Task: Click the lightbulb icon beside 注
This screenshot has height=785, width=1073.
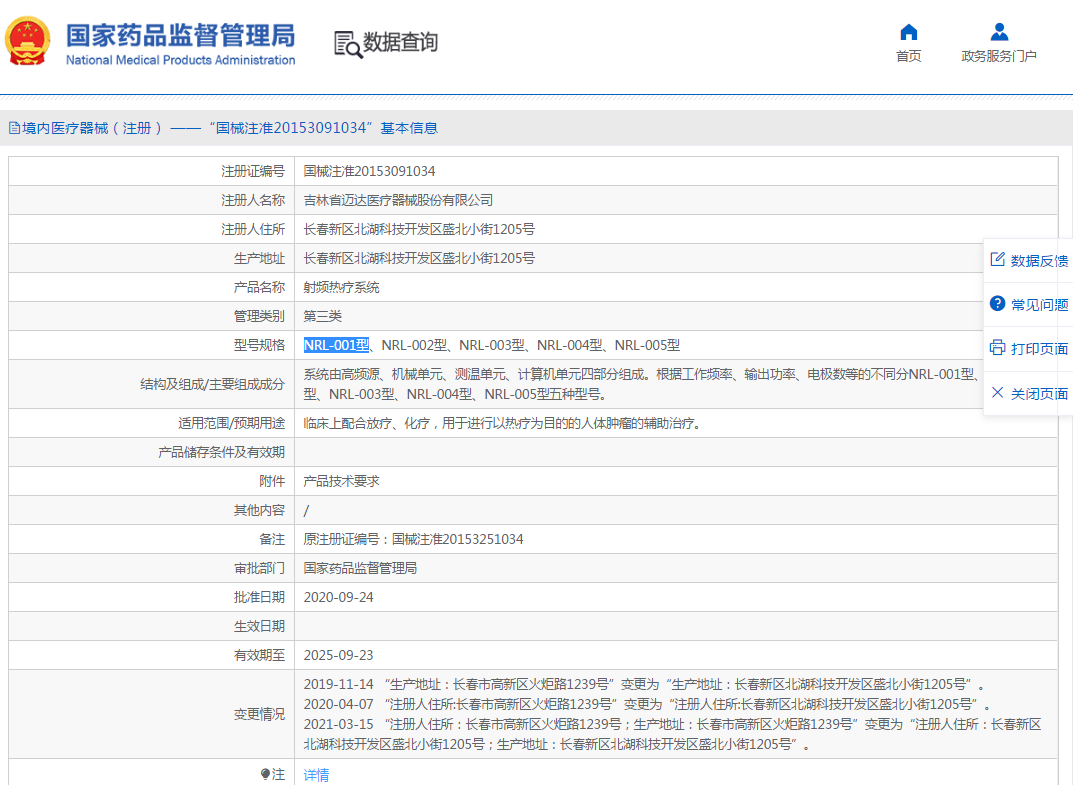Action: coord(266,774)
